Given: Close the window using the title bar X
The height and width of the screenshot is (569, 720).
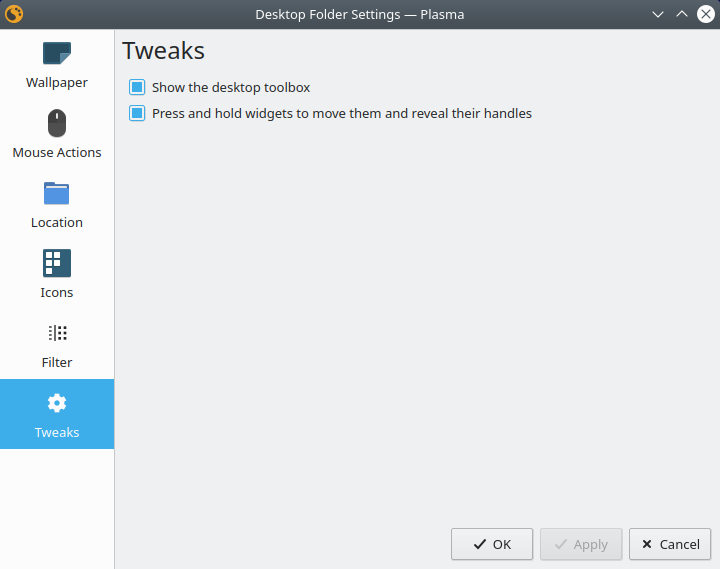Looking at the screenshot, I should click(x=704, y=14).
